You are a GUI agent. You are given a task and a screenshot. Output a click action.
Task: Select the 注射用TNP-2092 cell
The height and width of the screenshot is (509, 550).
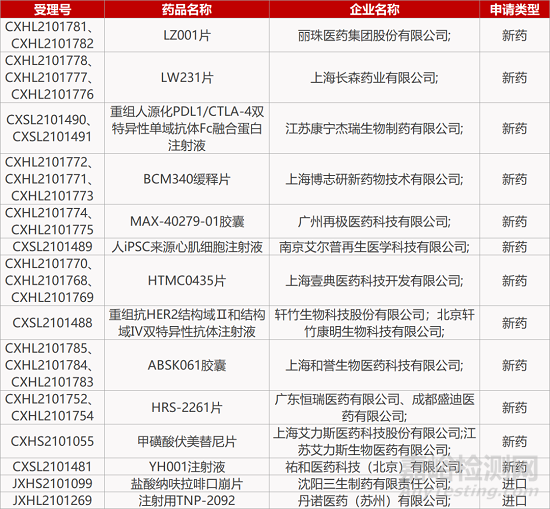coord(187,500)
